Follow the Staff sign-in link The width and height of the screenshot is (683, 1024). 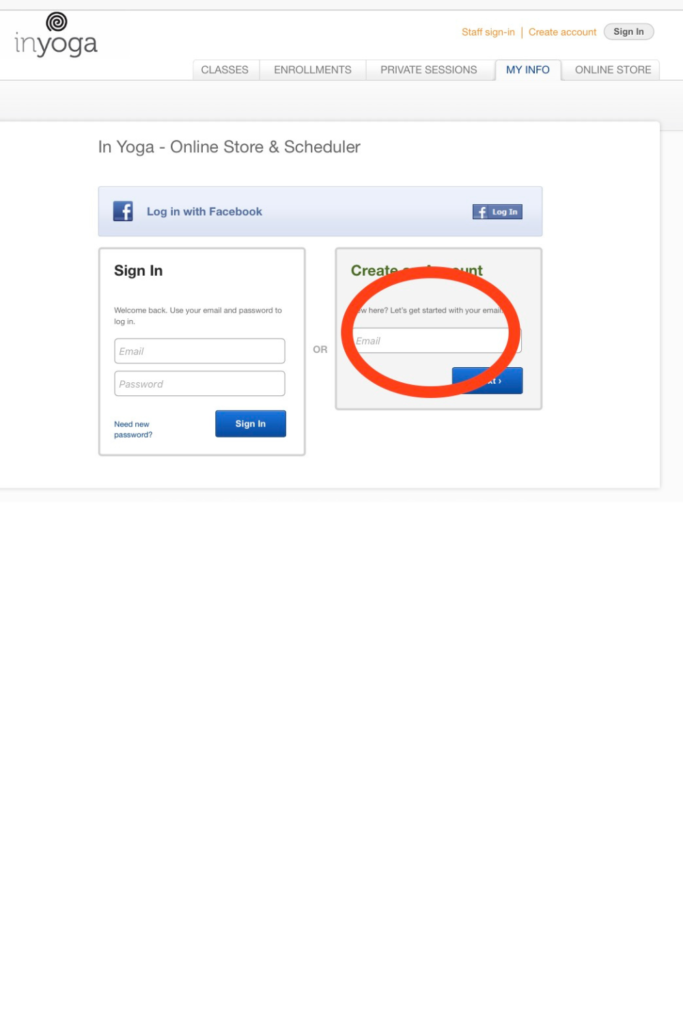[x=488, y=32]
